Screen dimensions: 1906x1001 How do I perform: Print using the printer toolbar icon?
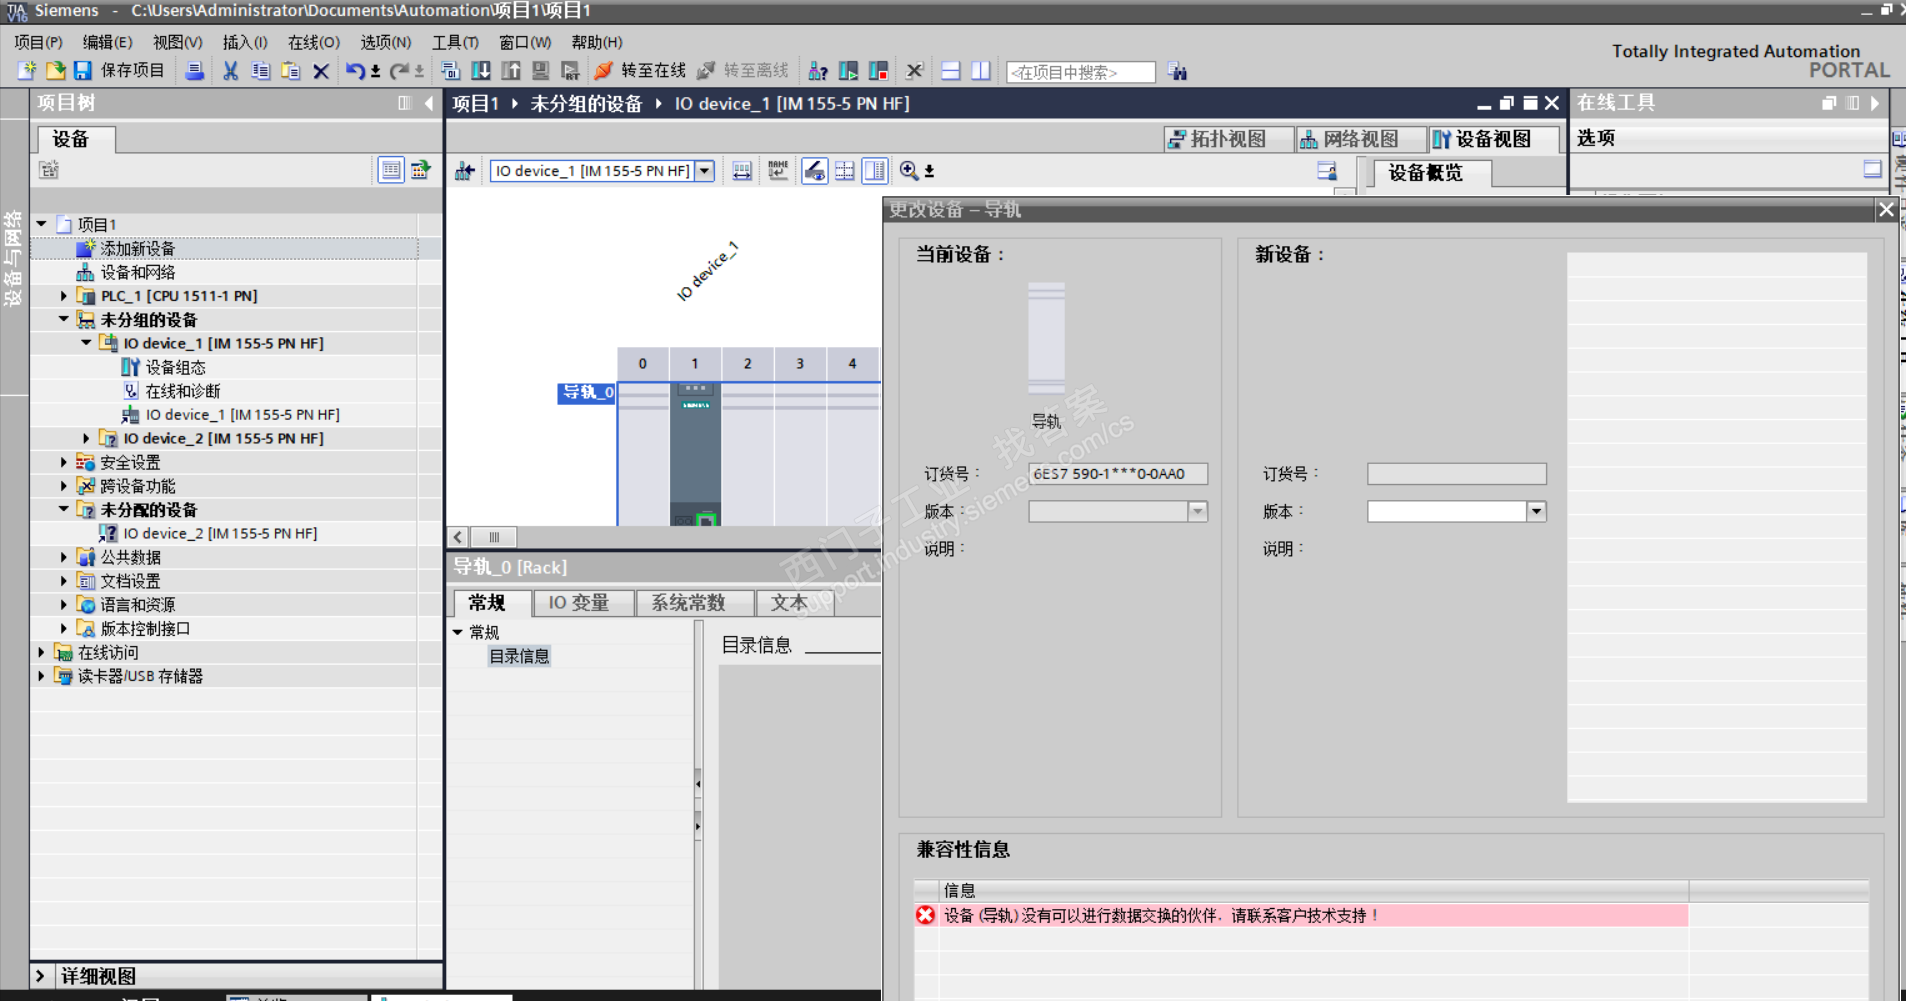coord(195,71)
